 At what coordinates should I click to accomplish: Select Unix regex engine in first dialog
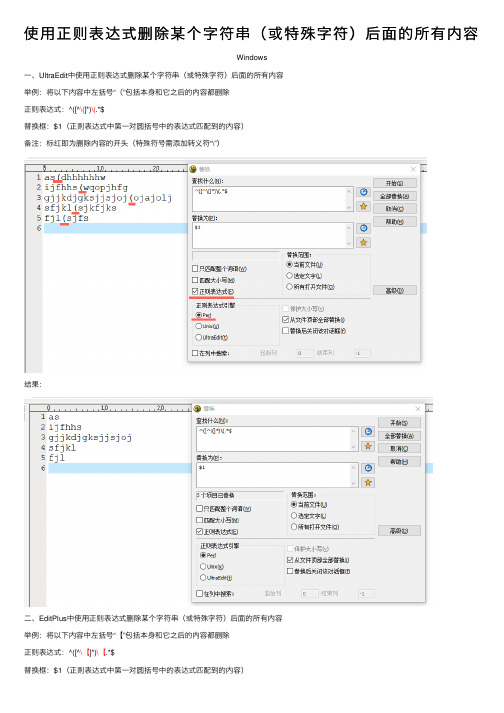199,326
